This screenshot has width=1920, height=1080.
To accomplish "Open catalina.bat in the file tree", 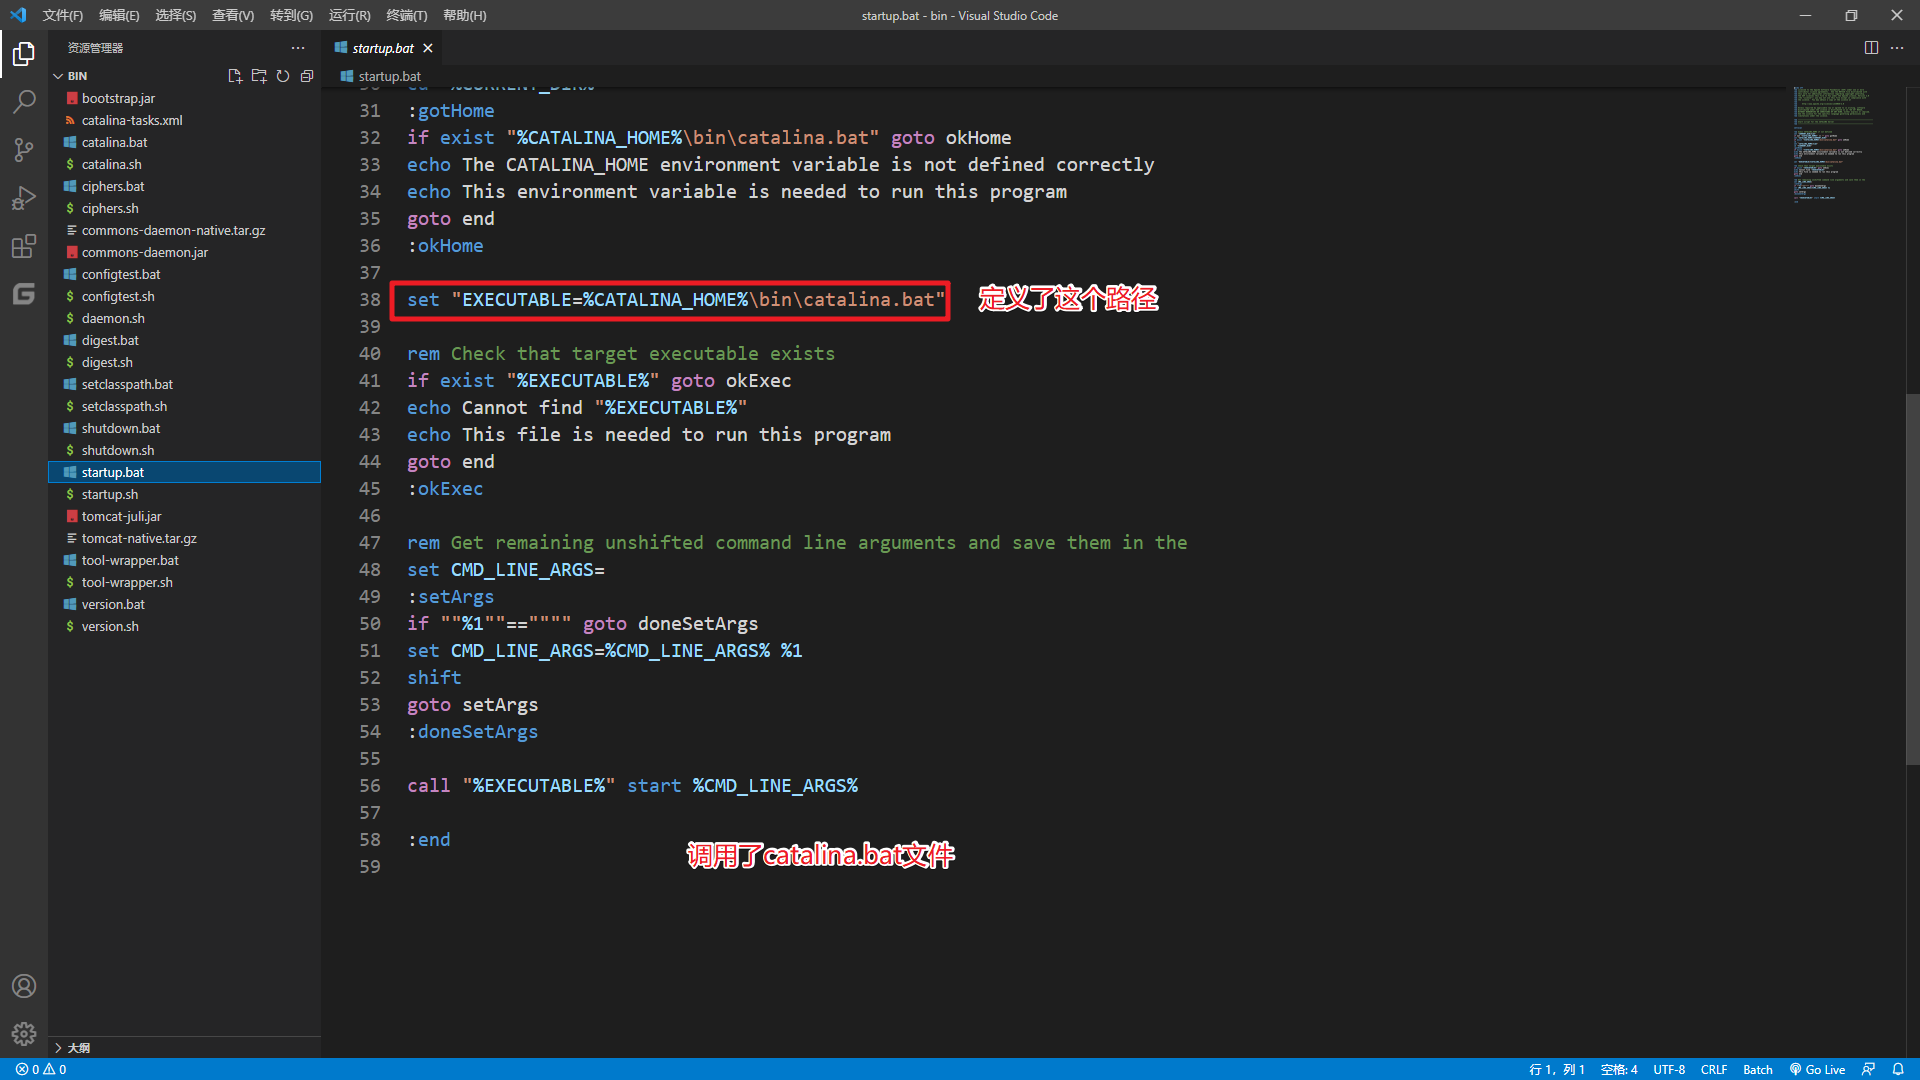I will click(x=114, y=142).
